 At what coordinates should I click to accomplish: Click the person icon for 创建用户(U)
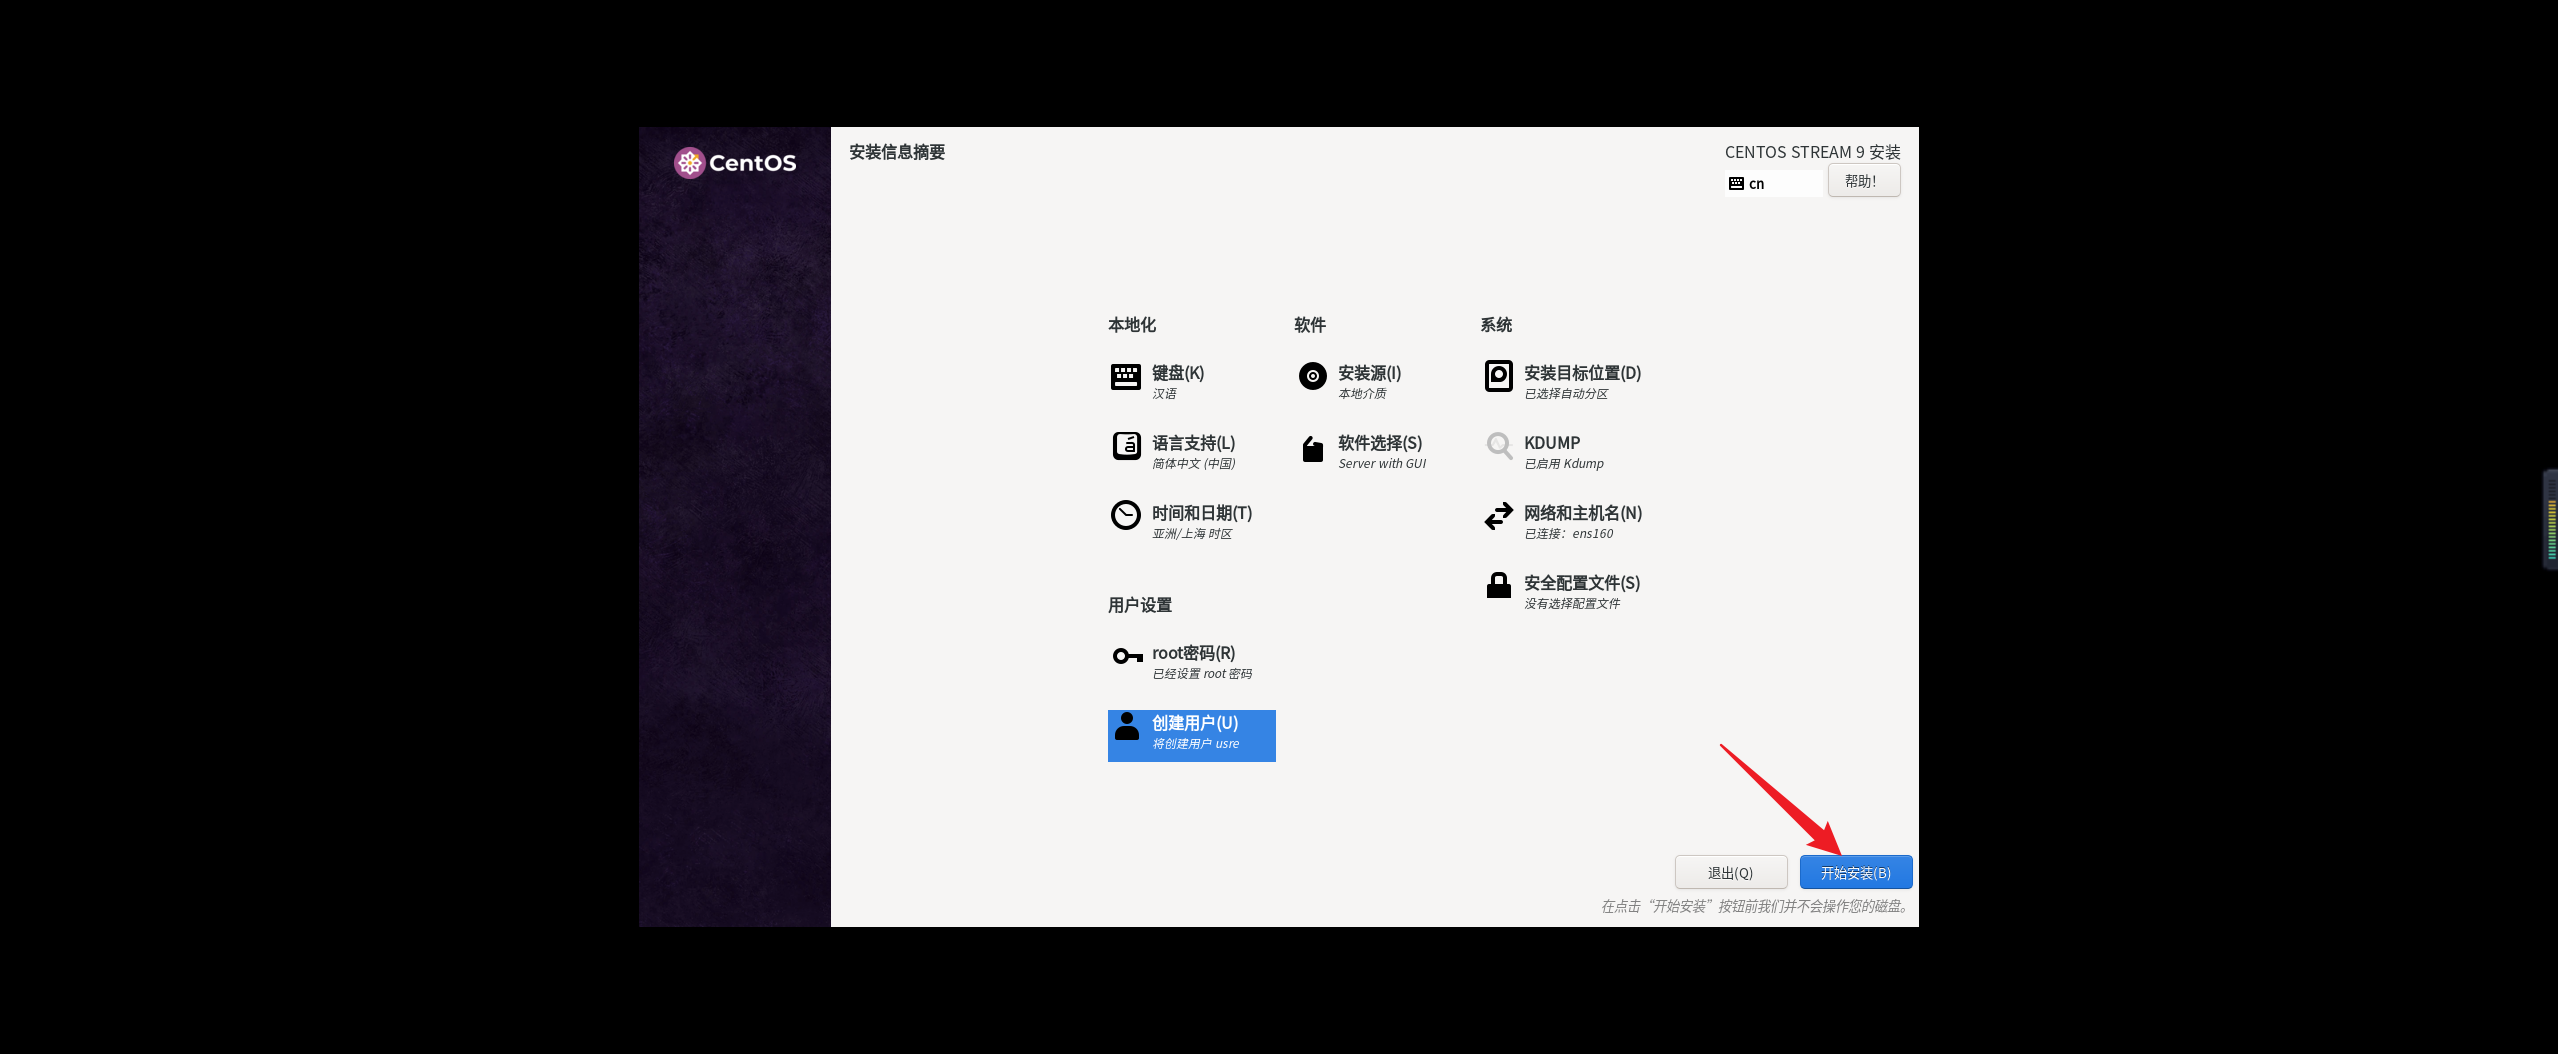point(1126,726)
